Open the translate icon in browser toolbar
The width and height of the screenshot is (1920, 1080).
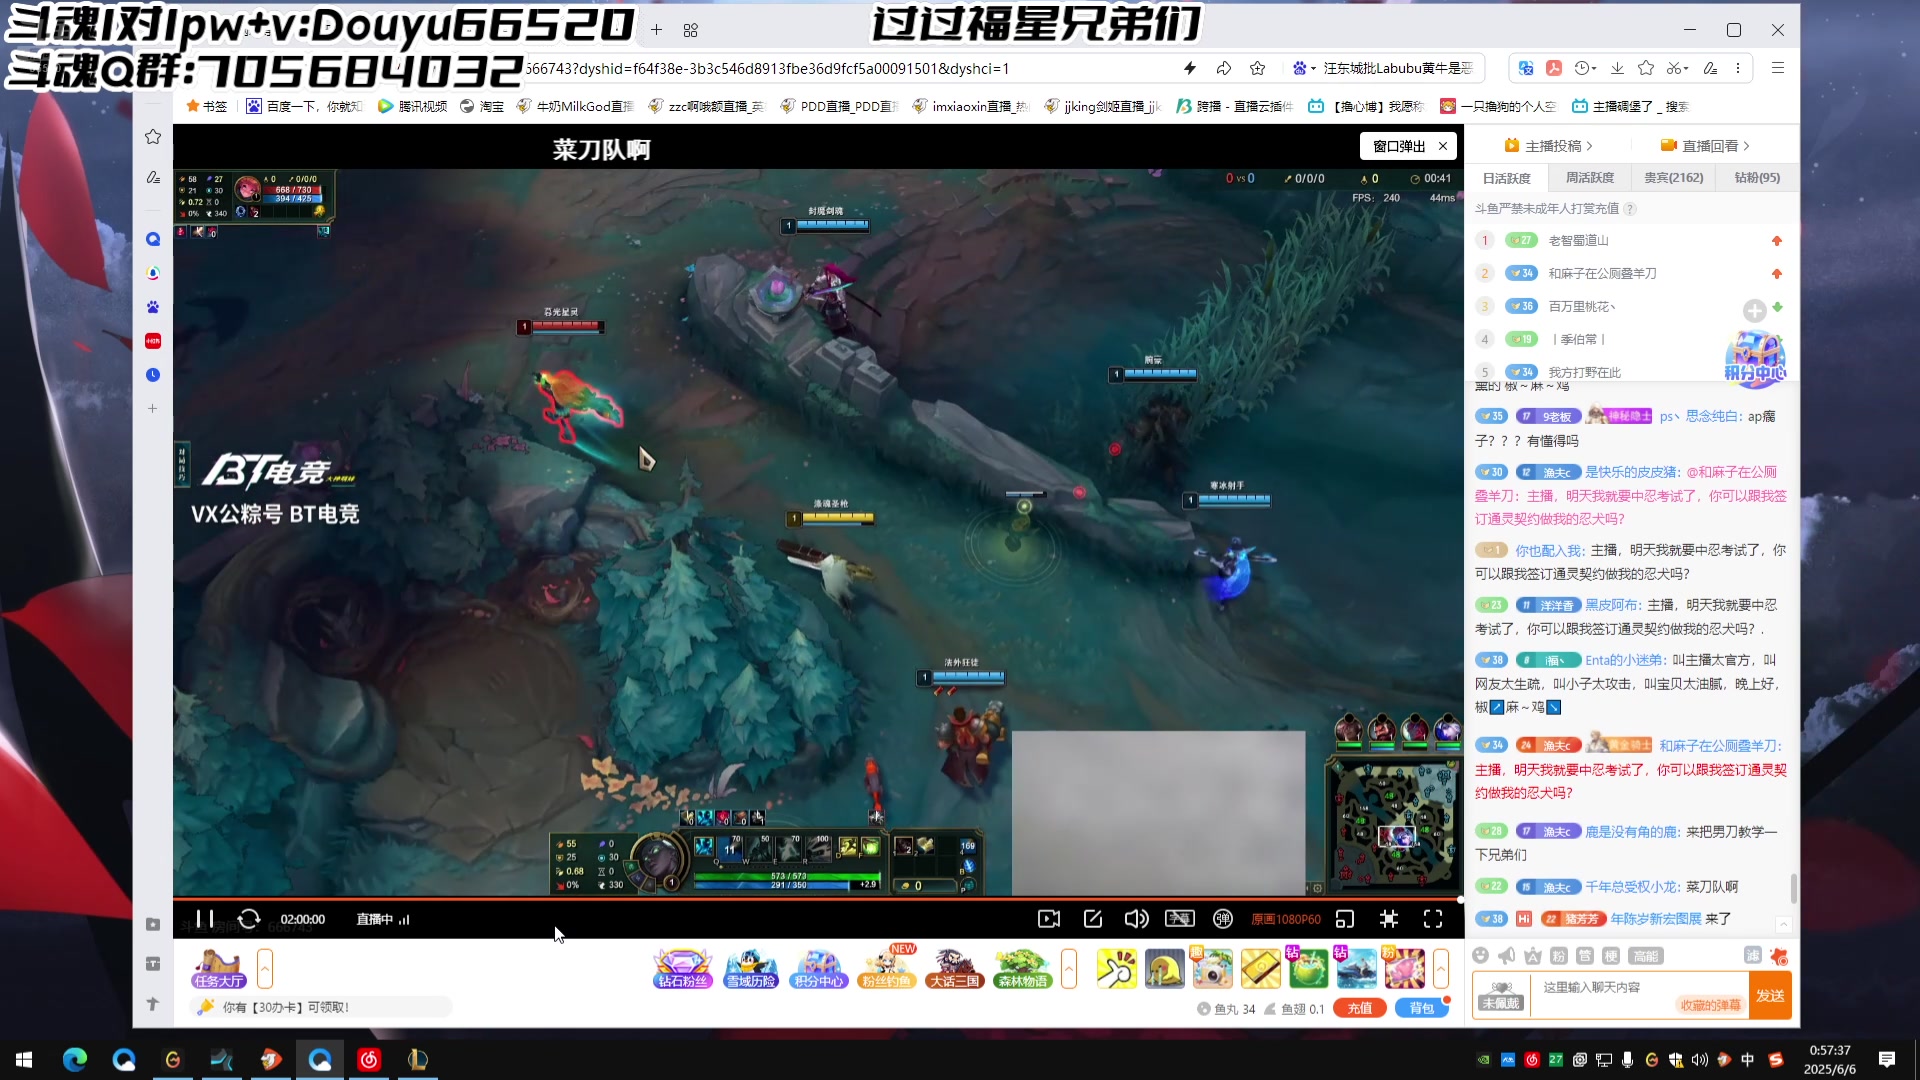(x=1526, y=68)
